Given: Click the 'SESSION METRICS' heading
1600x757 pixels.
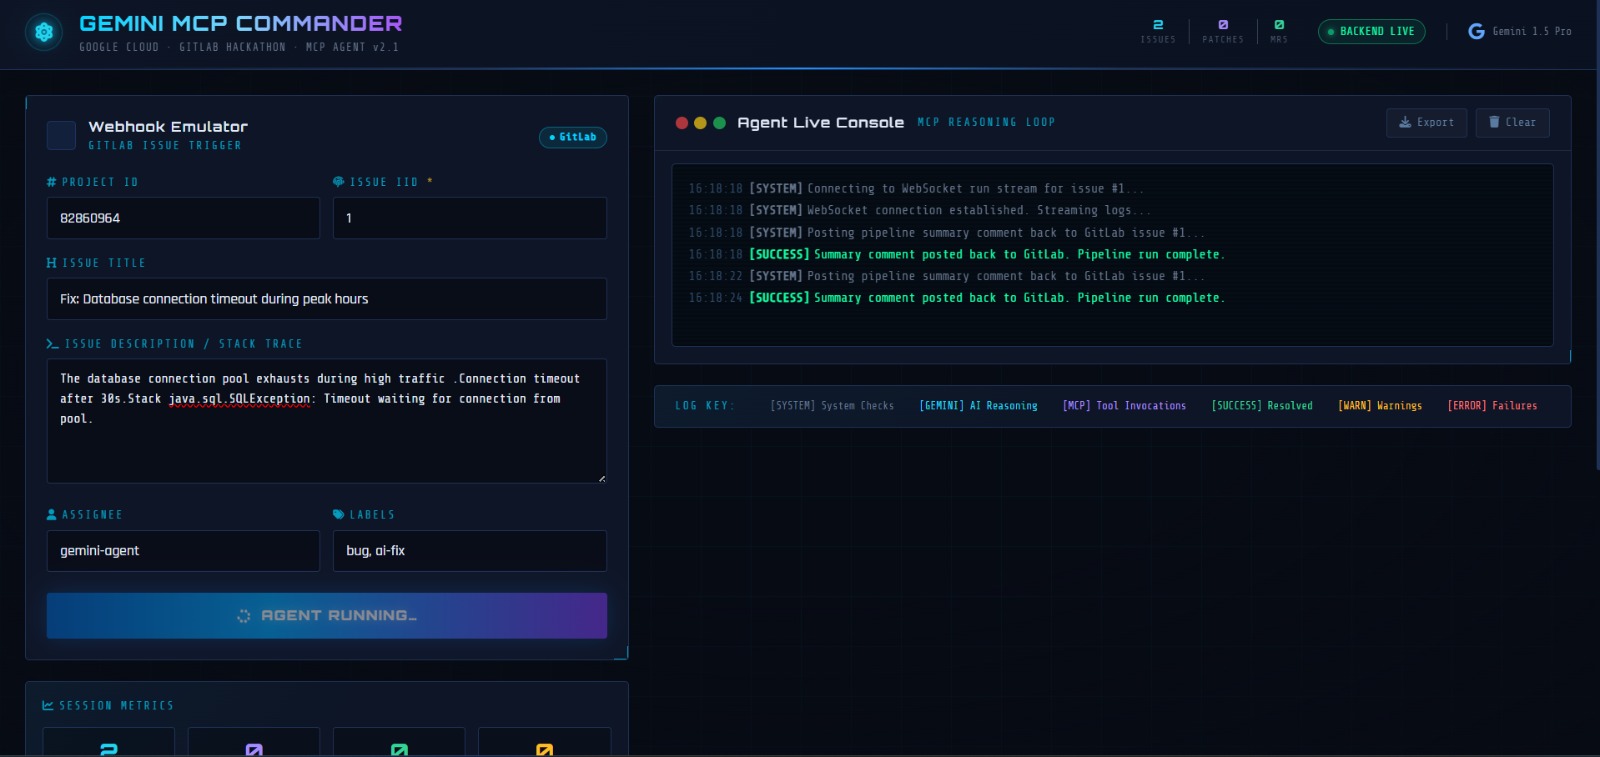Looking at the screenshot, I should [116, 706].
